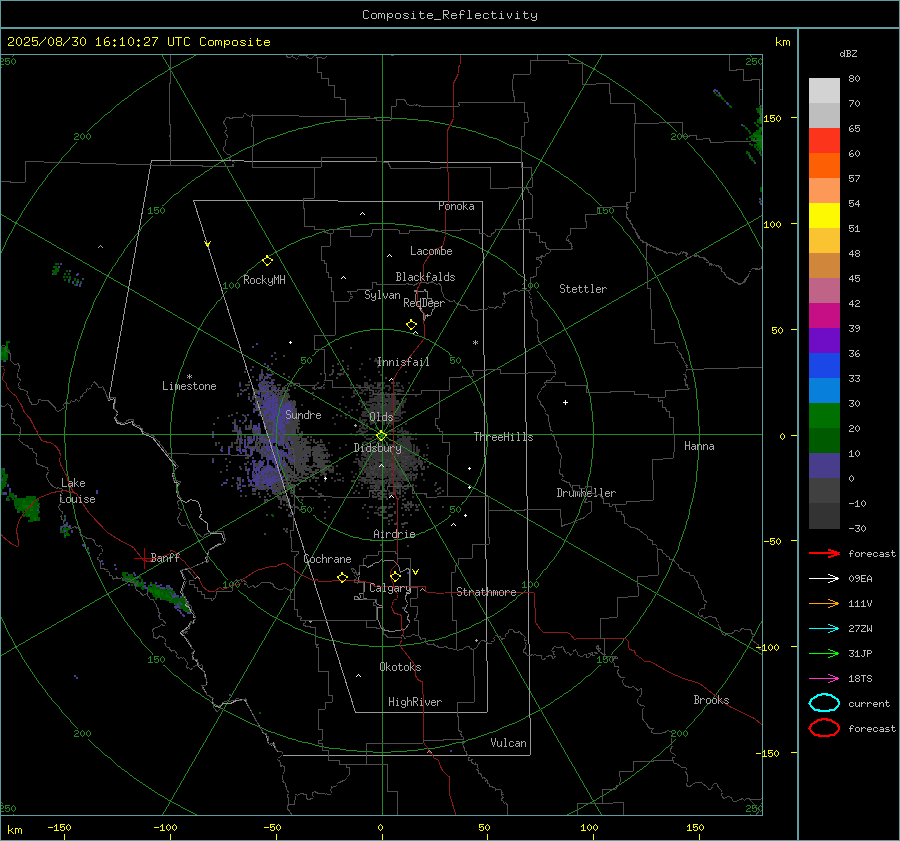The width and height of the screenshot is (900, 841).
Task: Click the ThreeHills city label
Action: 503,437
